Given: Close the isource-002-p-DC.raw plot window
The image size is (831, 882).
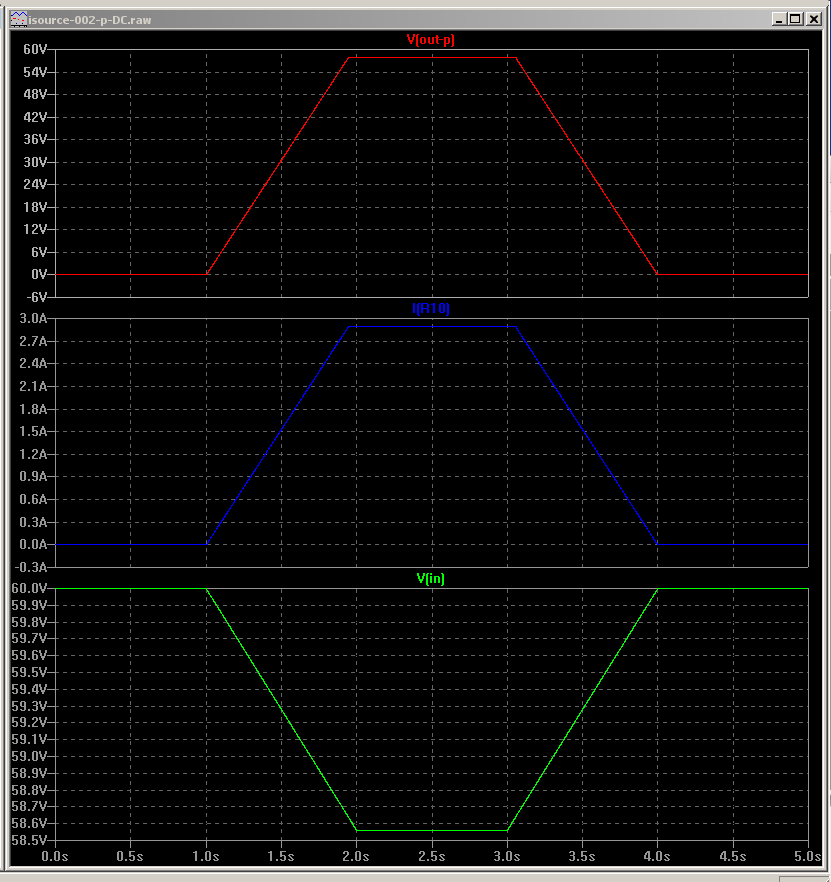Looking at the screenshot, I should pos(814,19).
